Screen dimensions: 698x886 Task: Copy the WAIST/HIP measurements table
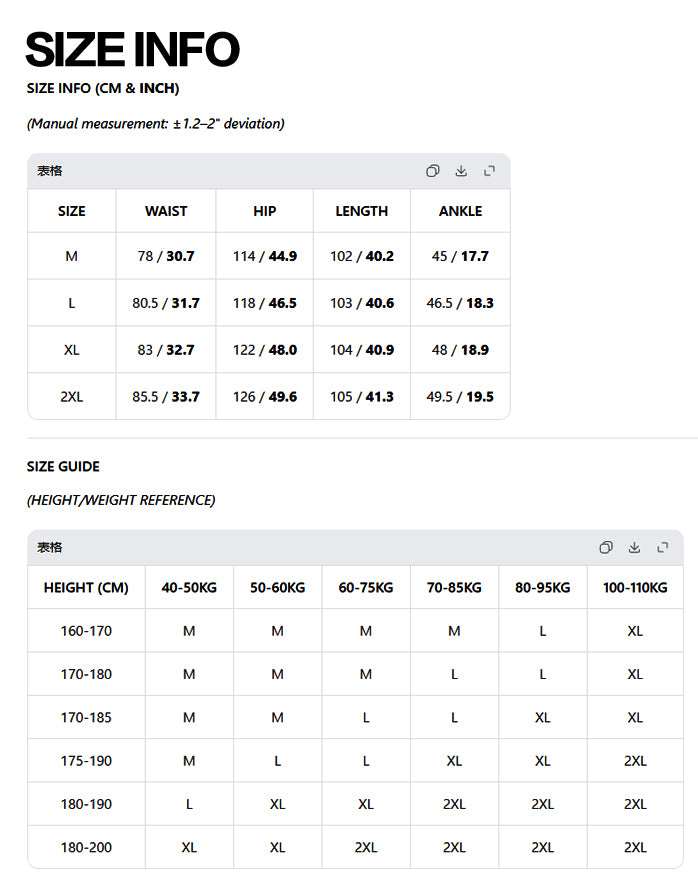coord(432,171)
